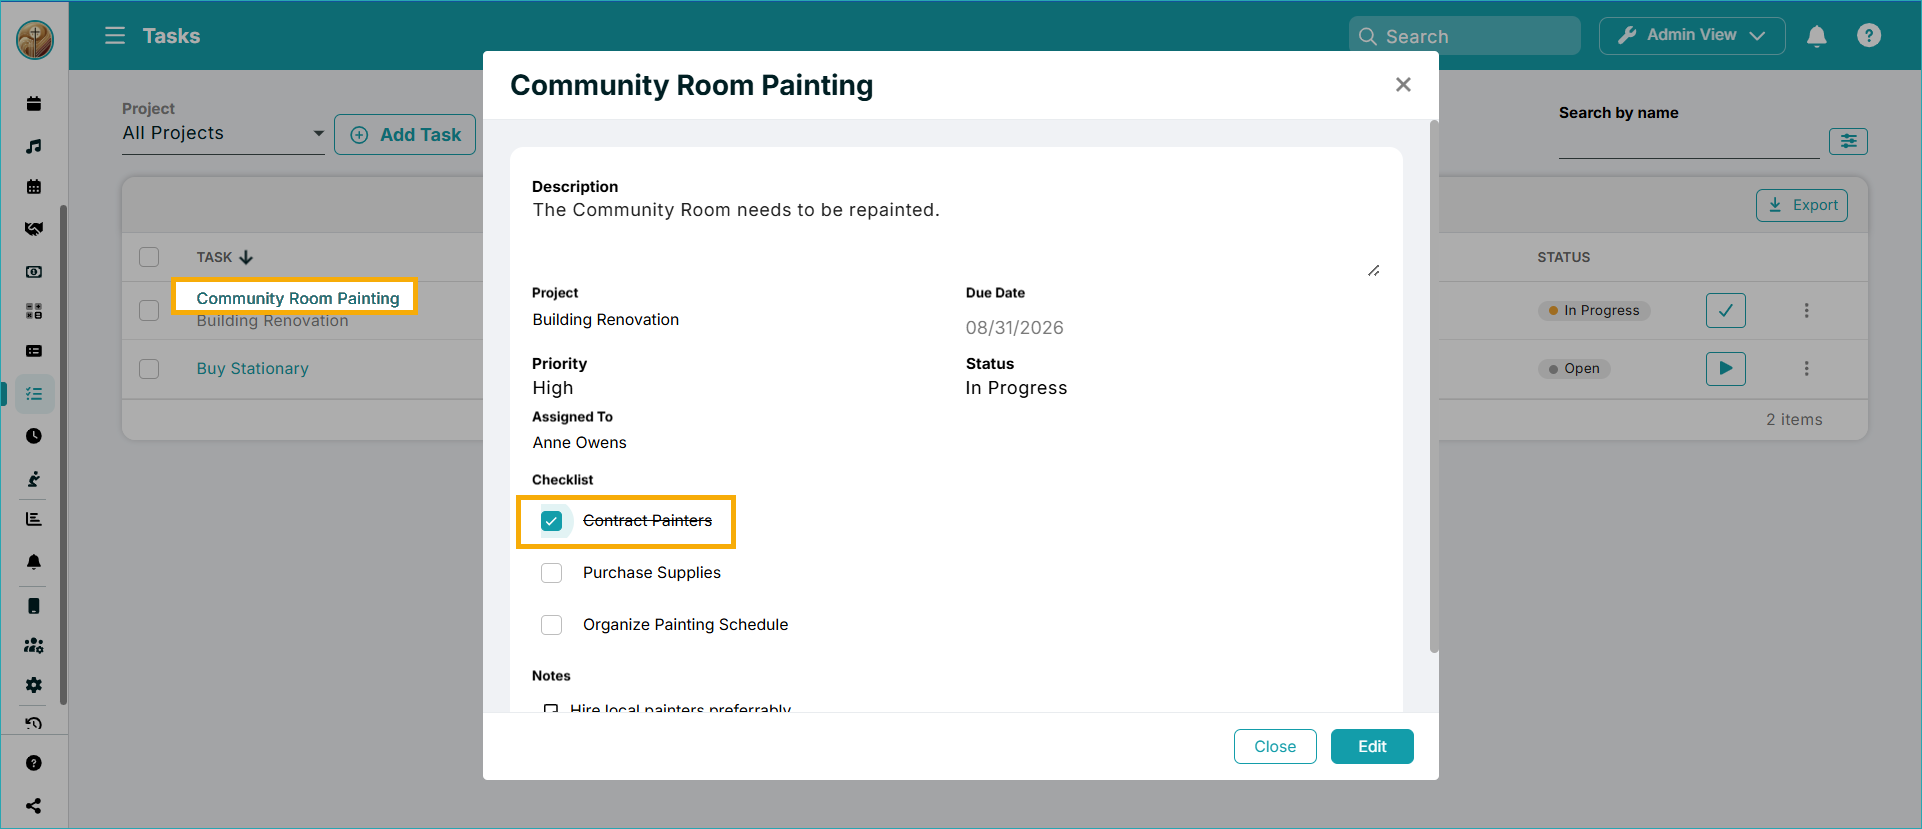Check Organize Painting Schedule item
1922x829 pixels.
[x=552, y=625]
